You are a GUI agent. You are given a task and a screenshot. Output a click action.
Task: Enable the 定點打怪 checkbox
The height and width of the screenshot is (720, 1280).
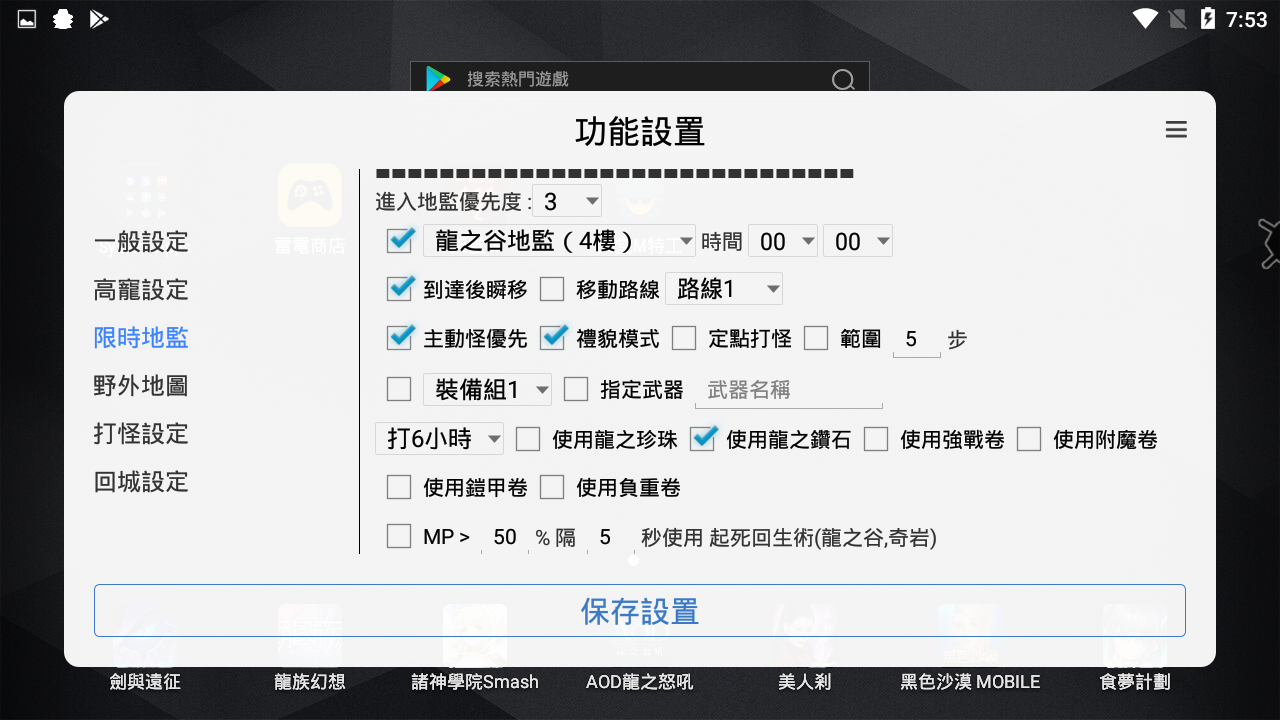684,338
